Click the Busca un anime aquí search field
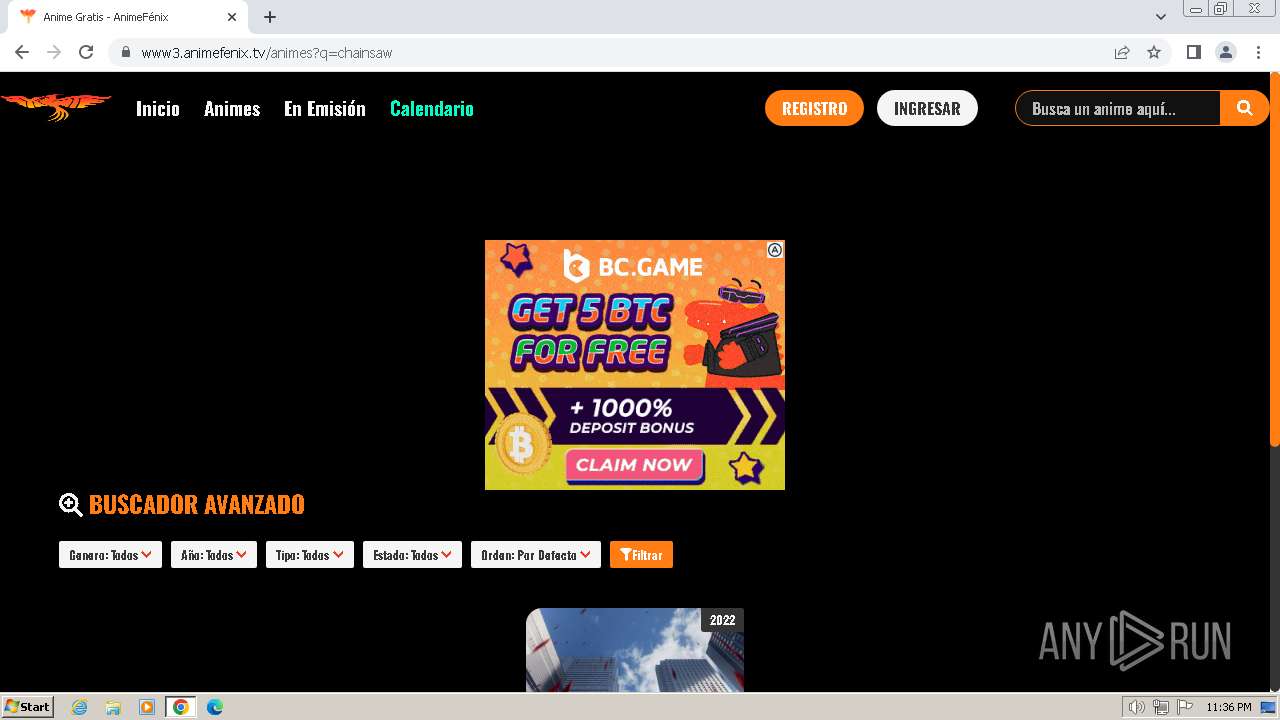The image size is (1280, 720). (x=1118, y=108)
